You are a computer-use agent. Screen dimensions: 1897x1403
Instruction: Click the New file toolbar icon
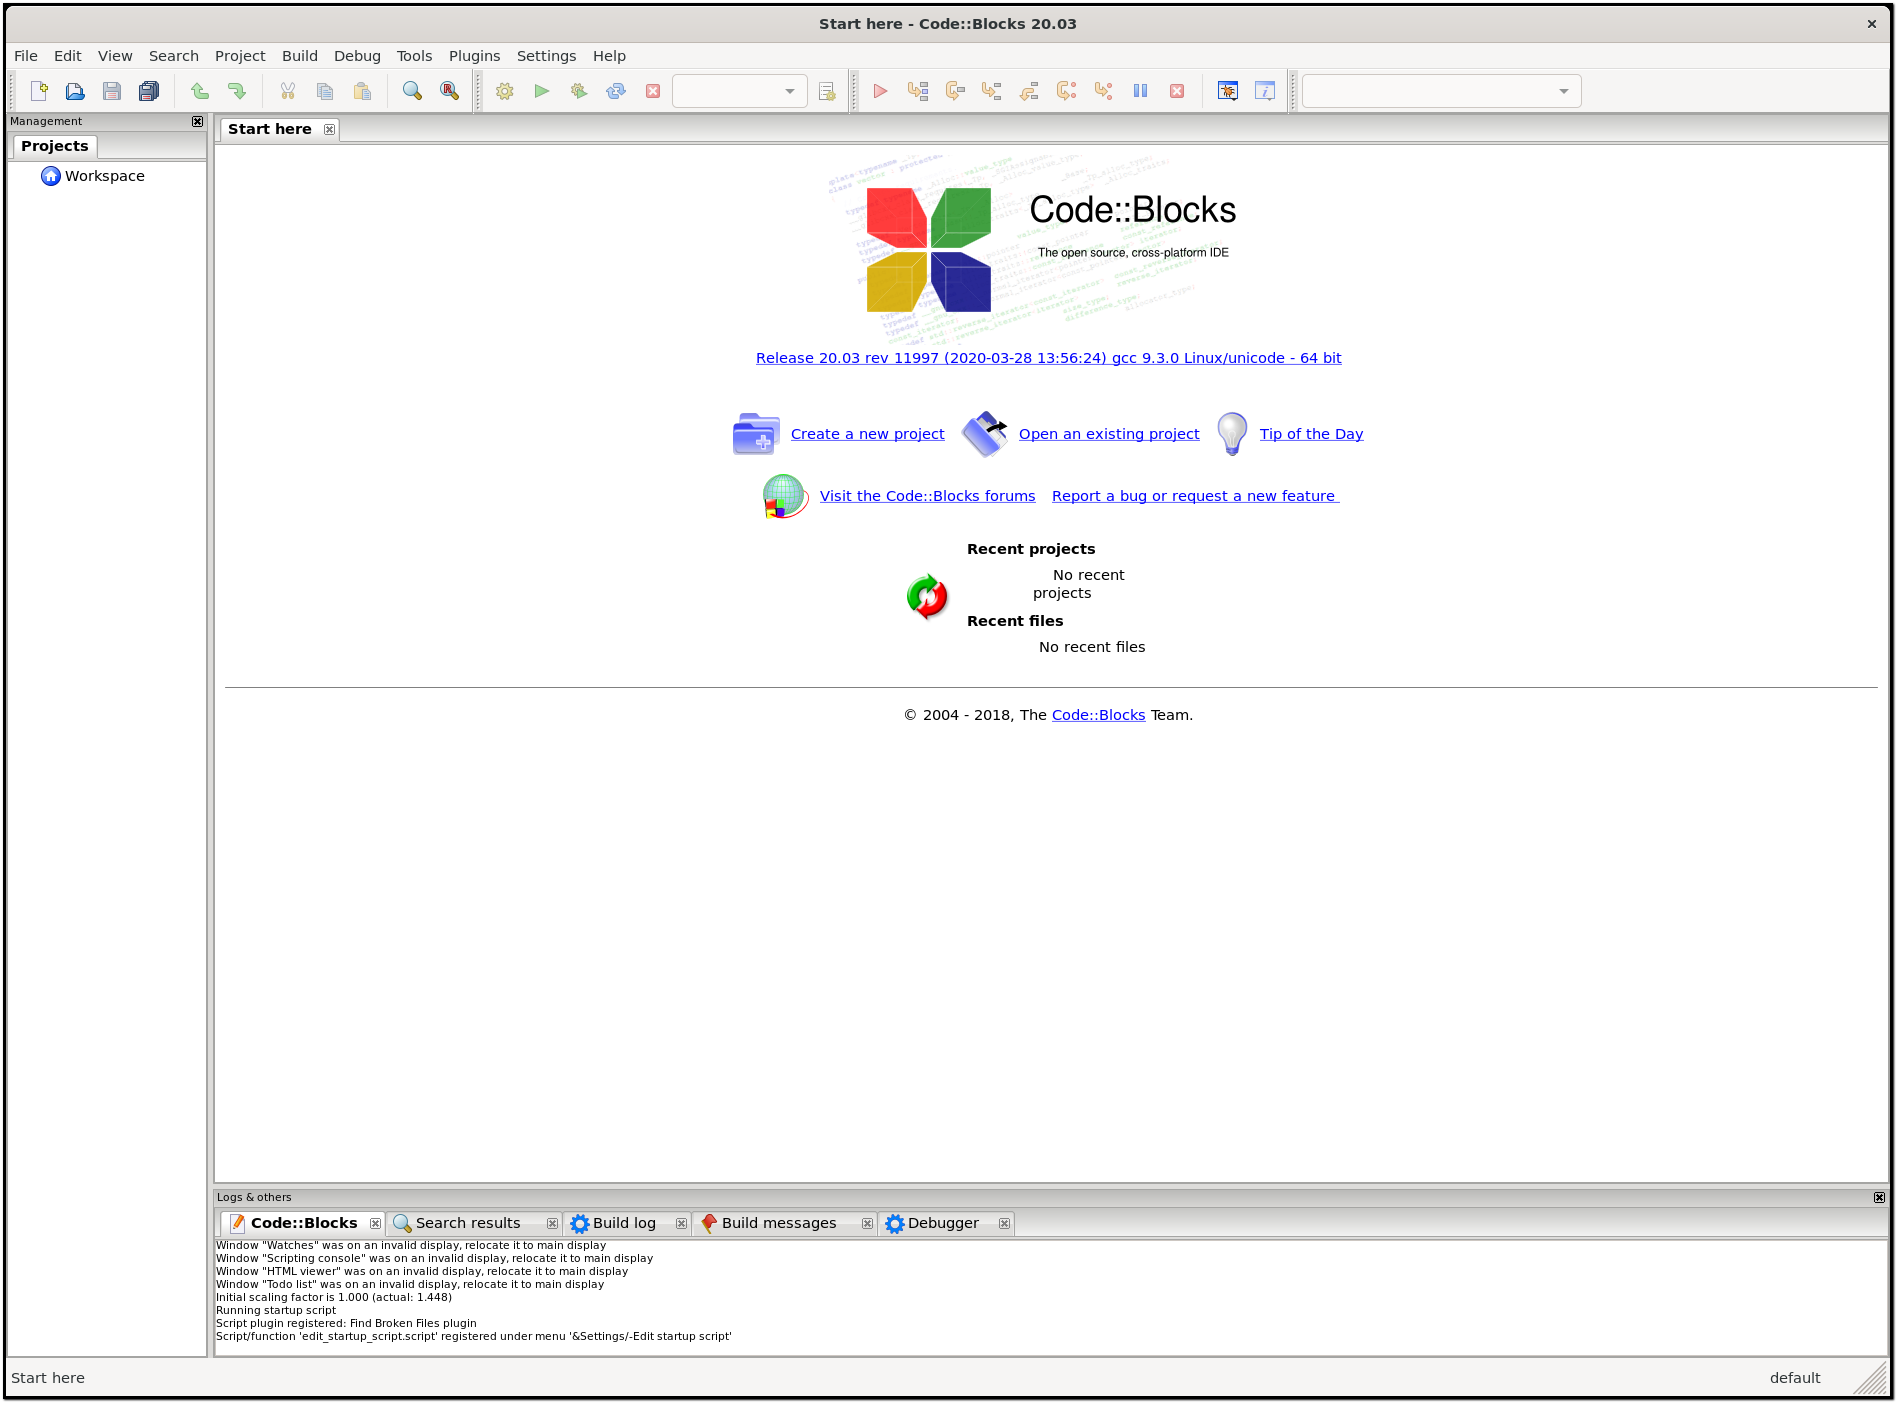click(x=39, y=91)
